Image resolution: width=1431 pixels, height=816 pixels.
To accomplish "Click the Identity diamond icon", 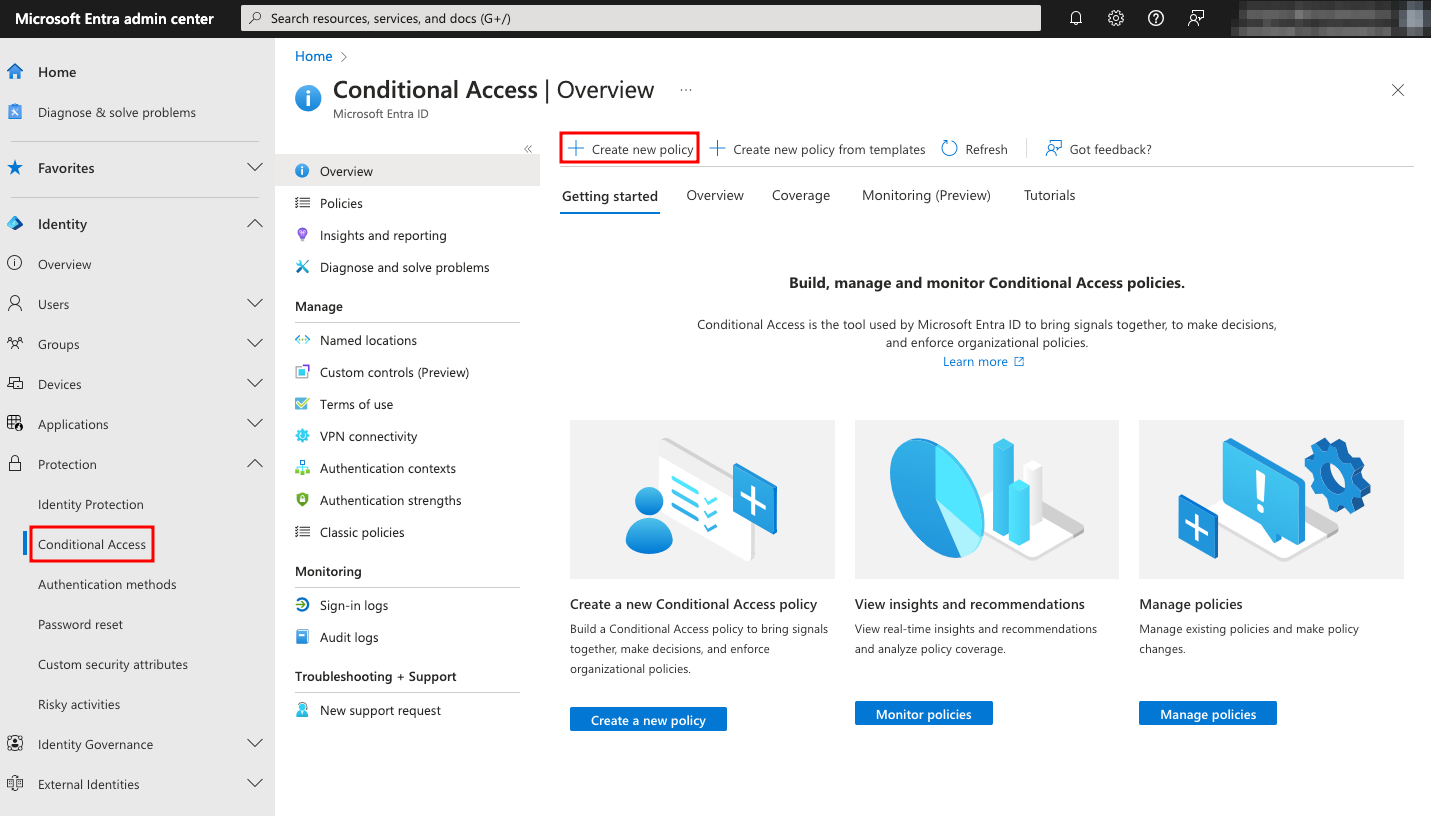I will point(15,224).
